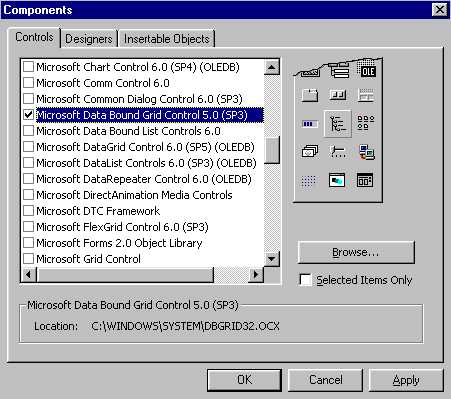
Task: Select the 'Microsoft Grid Control' row text
Action: pos(88,259)
